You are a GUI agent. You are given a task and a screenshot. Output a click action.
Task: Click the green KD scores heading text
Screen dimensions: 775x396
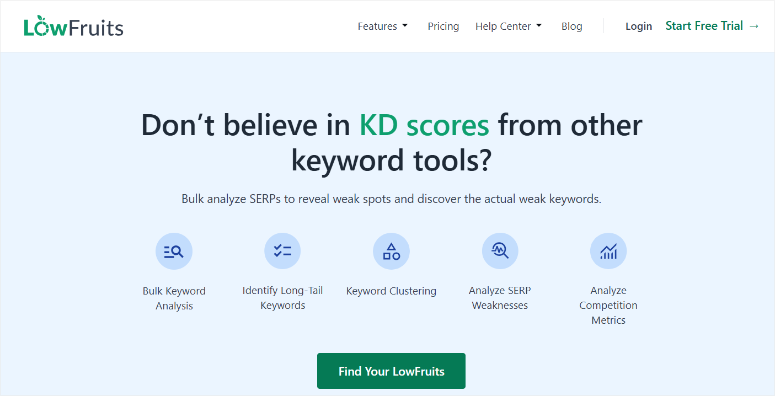point(424,126)
